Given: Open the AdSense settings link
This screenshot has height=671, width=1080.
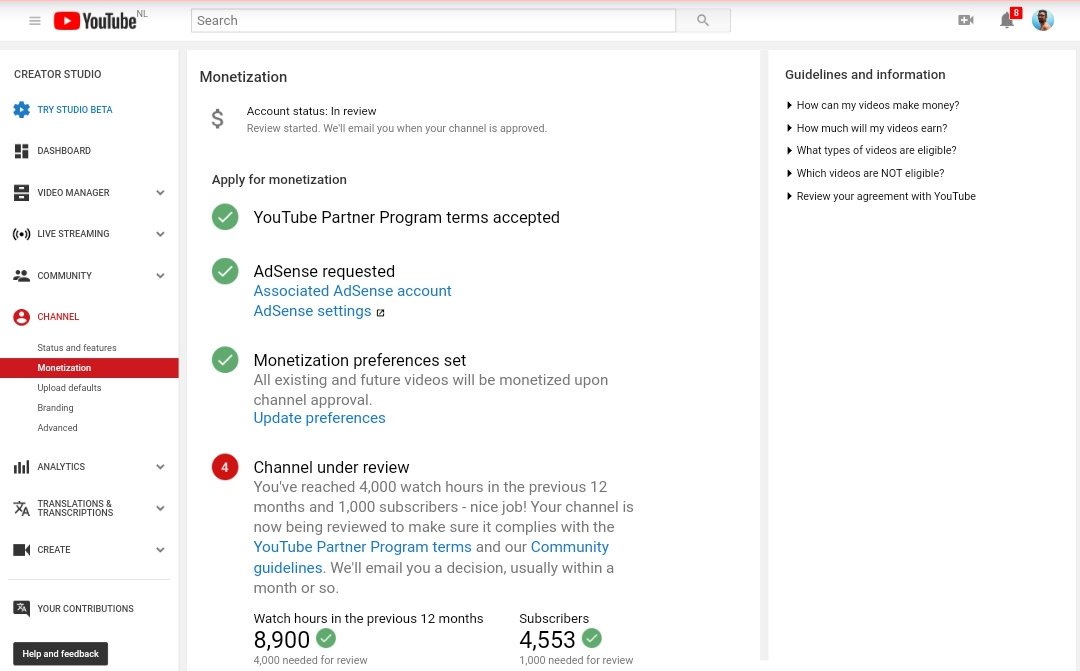Looking at the screenshot, I should [x=312, y=311].
